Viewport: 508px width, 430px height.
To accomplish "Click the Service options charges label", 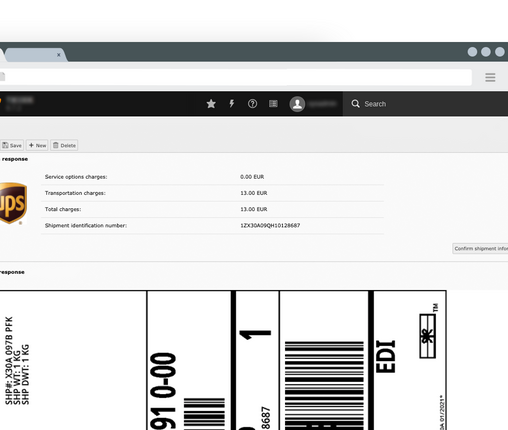I will 76,177.
